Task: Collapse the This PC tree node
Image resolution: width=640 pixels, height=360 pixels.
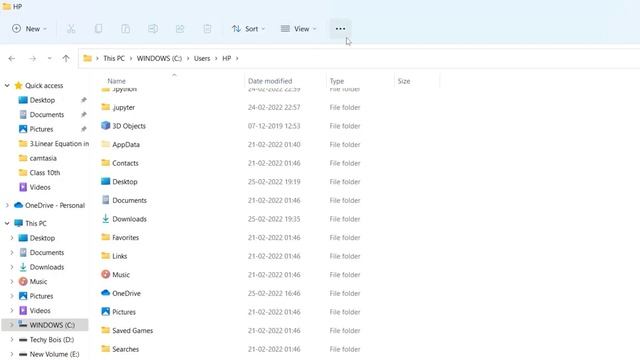Action: [x=7, y=223]
